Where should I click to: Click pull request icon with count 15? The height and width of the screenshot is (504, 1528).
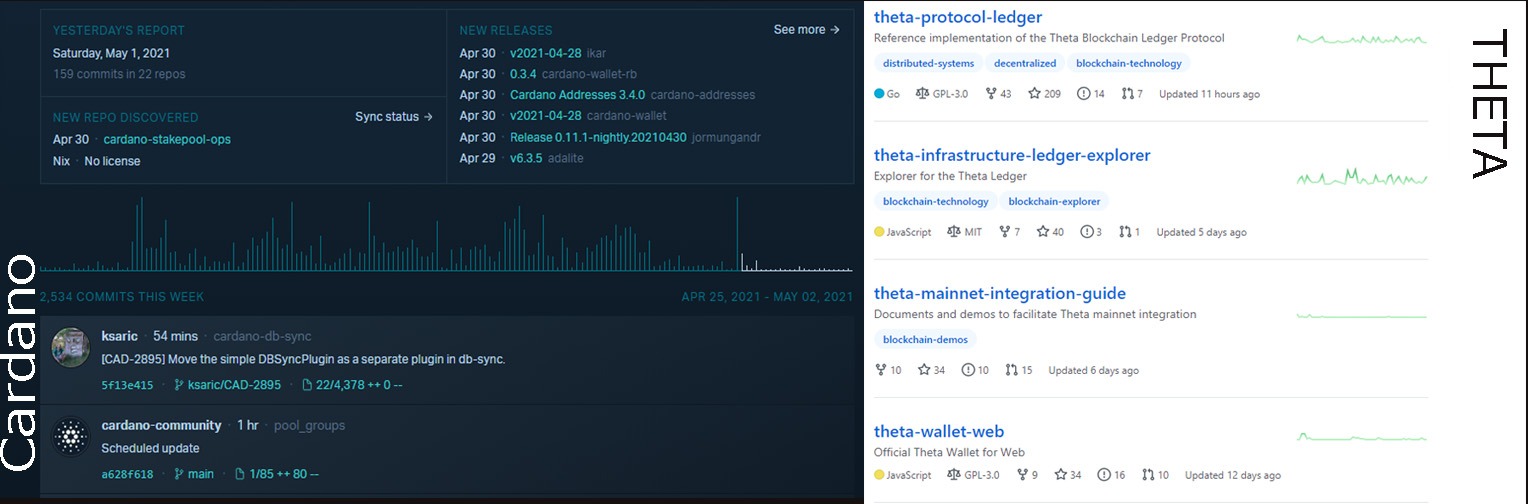(x=1012, y=370)
